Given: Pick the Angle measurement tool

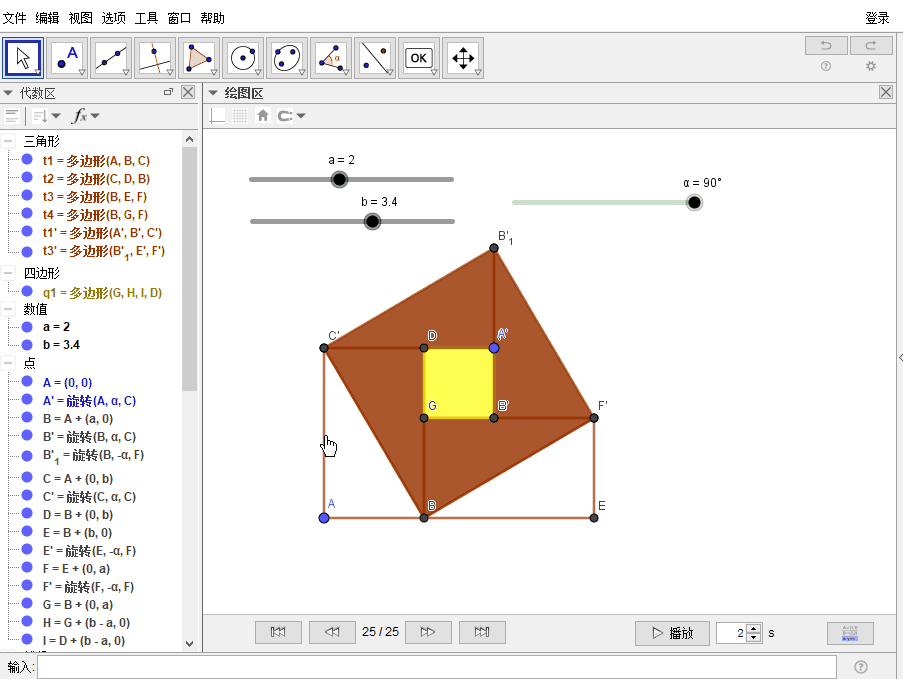Looking at the screenshot, I should click(331, 58).
